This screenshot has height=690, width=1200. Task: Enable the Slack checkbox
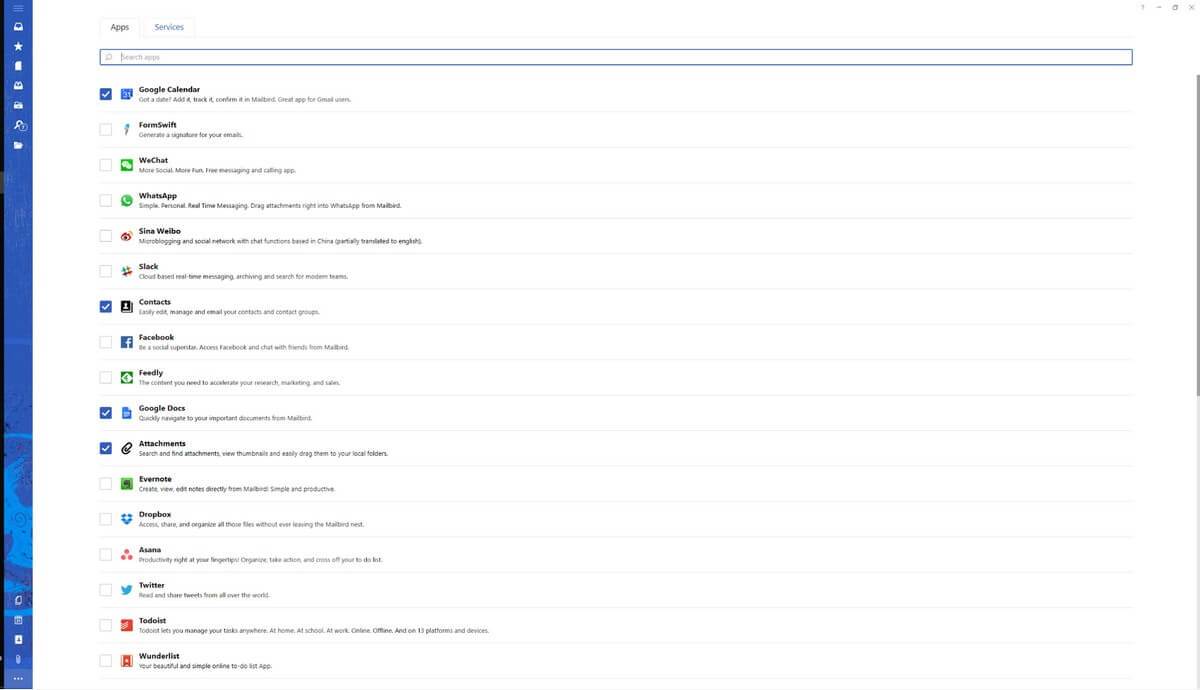pyautogui.click(x=106, y=271)
